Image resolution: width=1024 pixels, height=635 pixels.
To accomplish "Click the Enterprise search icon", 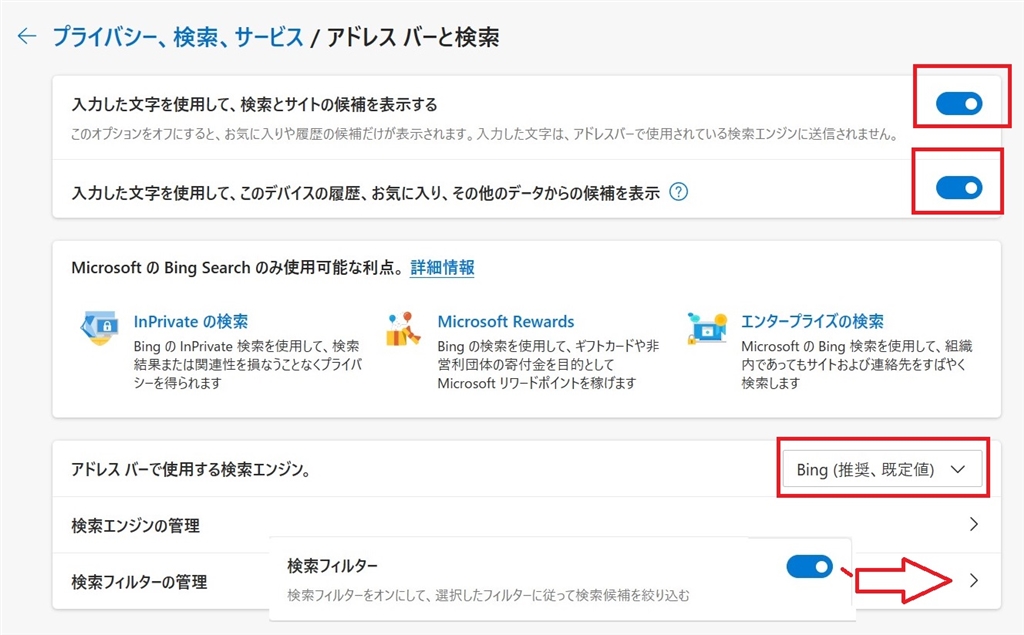I will point(708,327).
